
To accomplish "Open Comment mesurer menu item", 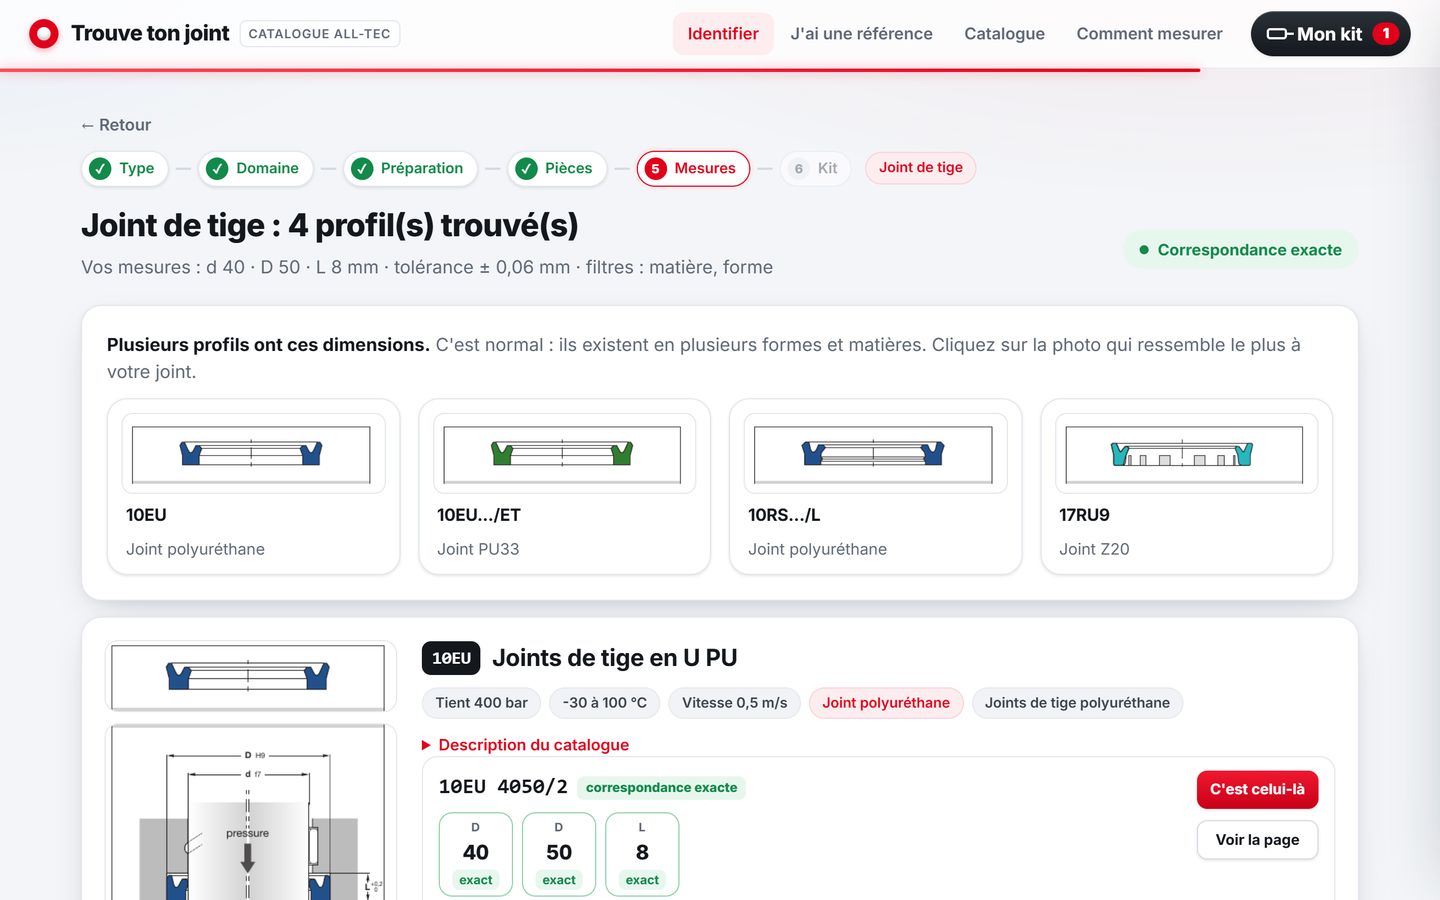I will pos(1149,34).
